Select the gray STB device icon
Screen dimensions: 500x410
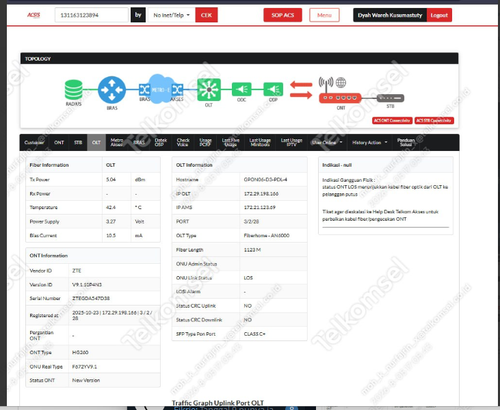pos(390,98)
